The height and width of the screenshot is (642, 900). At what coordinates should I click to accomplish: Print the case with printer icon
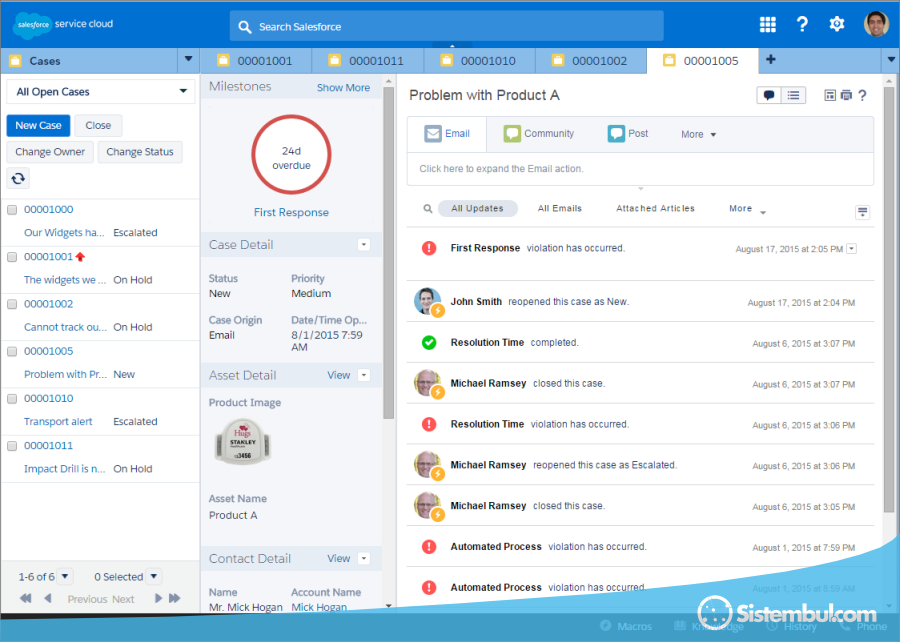pyautogui.click(x=846, y=95)
